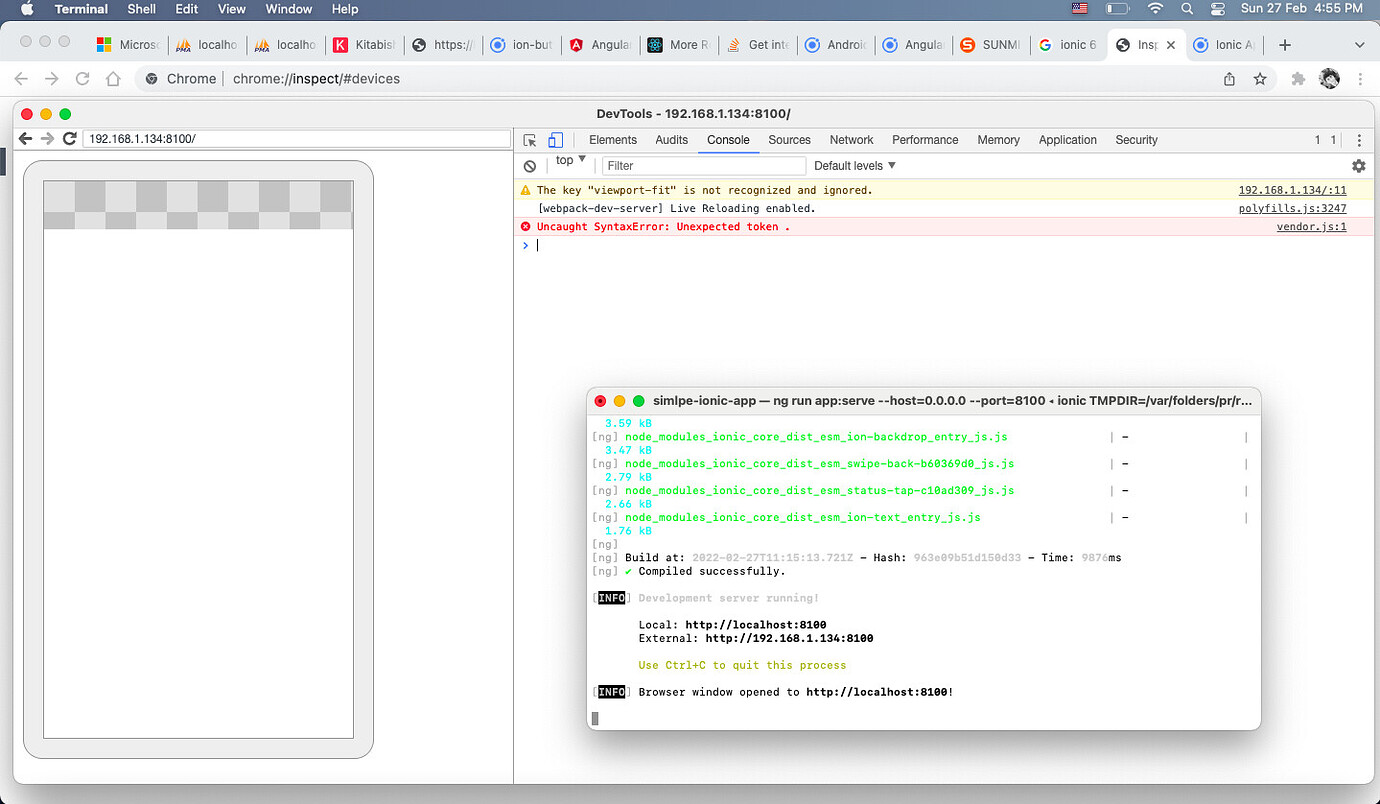Open the Memory panel tab

tap(998, 140)
